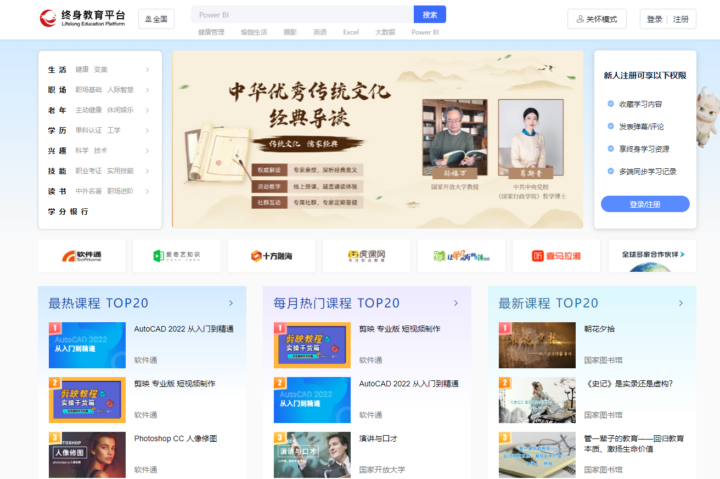Screen dimensions: 720x479
Task: Select the 技能 category
Action: click(x=57, y=171)
